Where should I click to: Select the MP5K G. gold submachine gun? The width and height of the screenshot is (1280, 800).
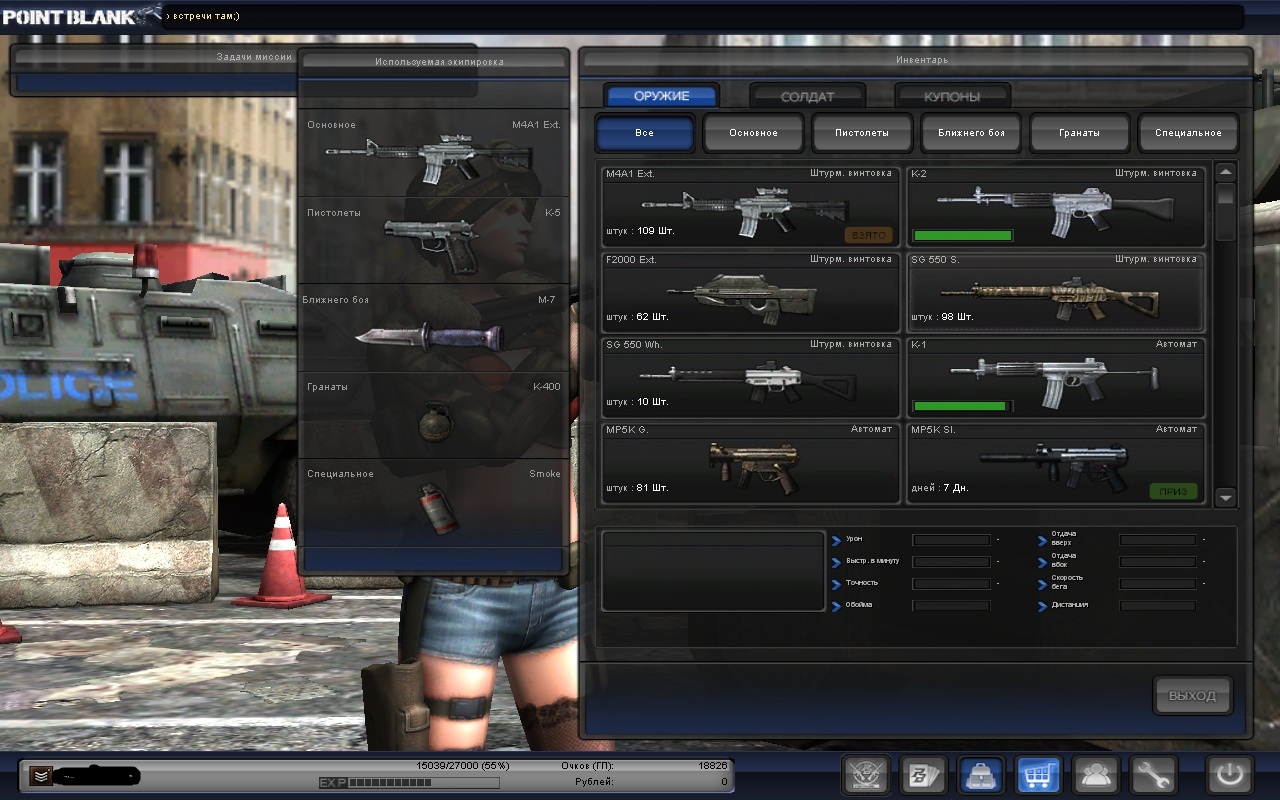[751, 463]
